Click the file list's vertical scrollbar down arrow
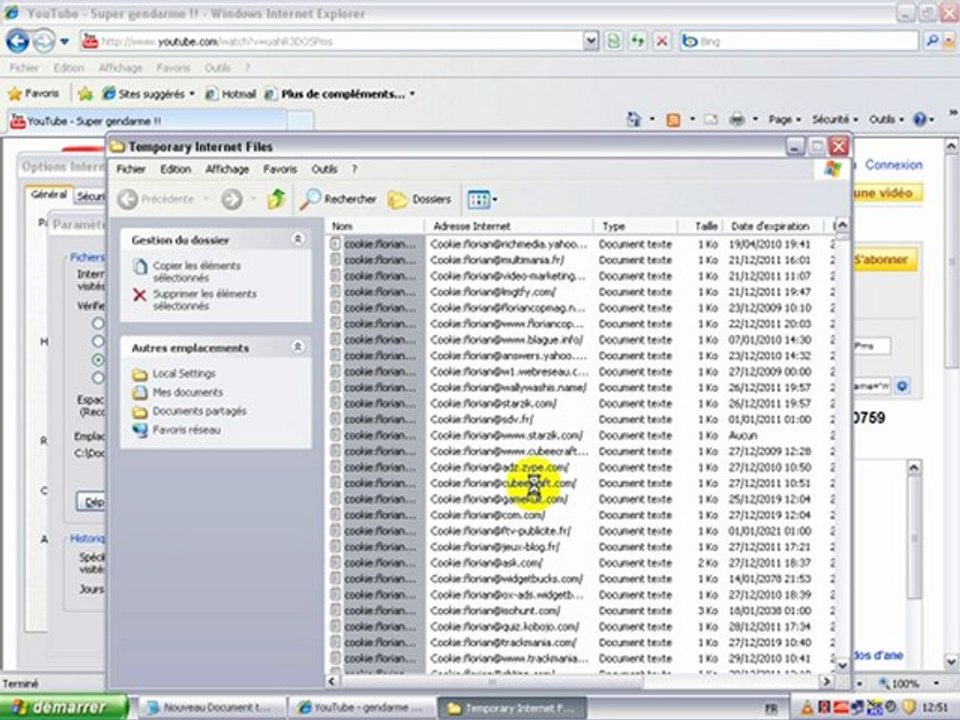960x720 pixels. tap(842, 666)
